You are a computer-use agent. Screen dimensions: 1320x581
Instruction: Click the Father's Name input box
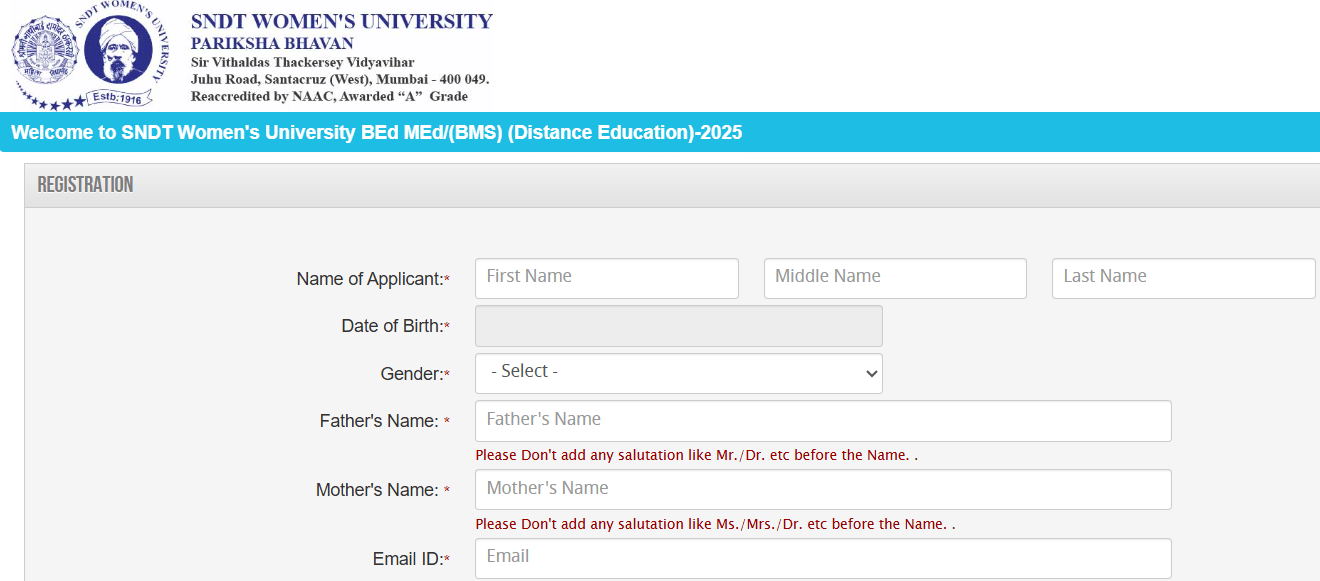pyautogui.click(x=822, y=420)
